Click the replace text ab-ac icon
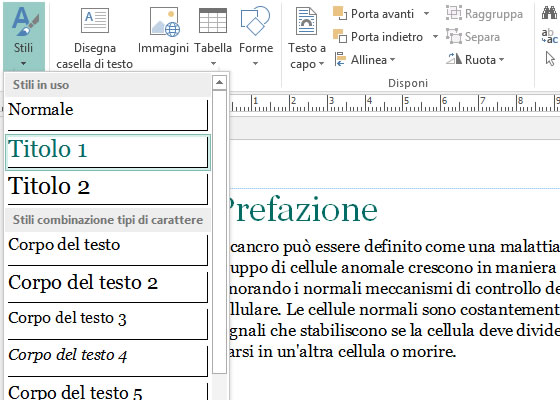The image size is (560, 400). click(x=549, y=36)
